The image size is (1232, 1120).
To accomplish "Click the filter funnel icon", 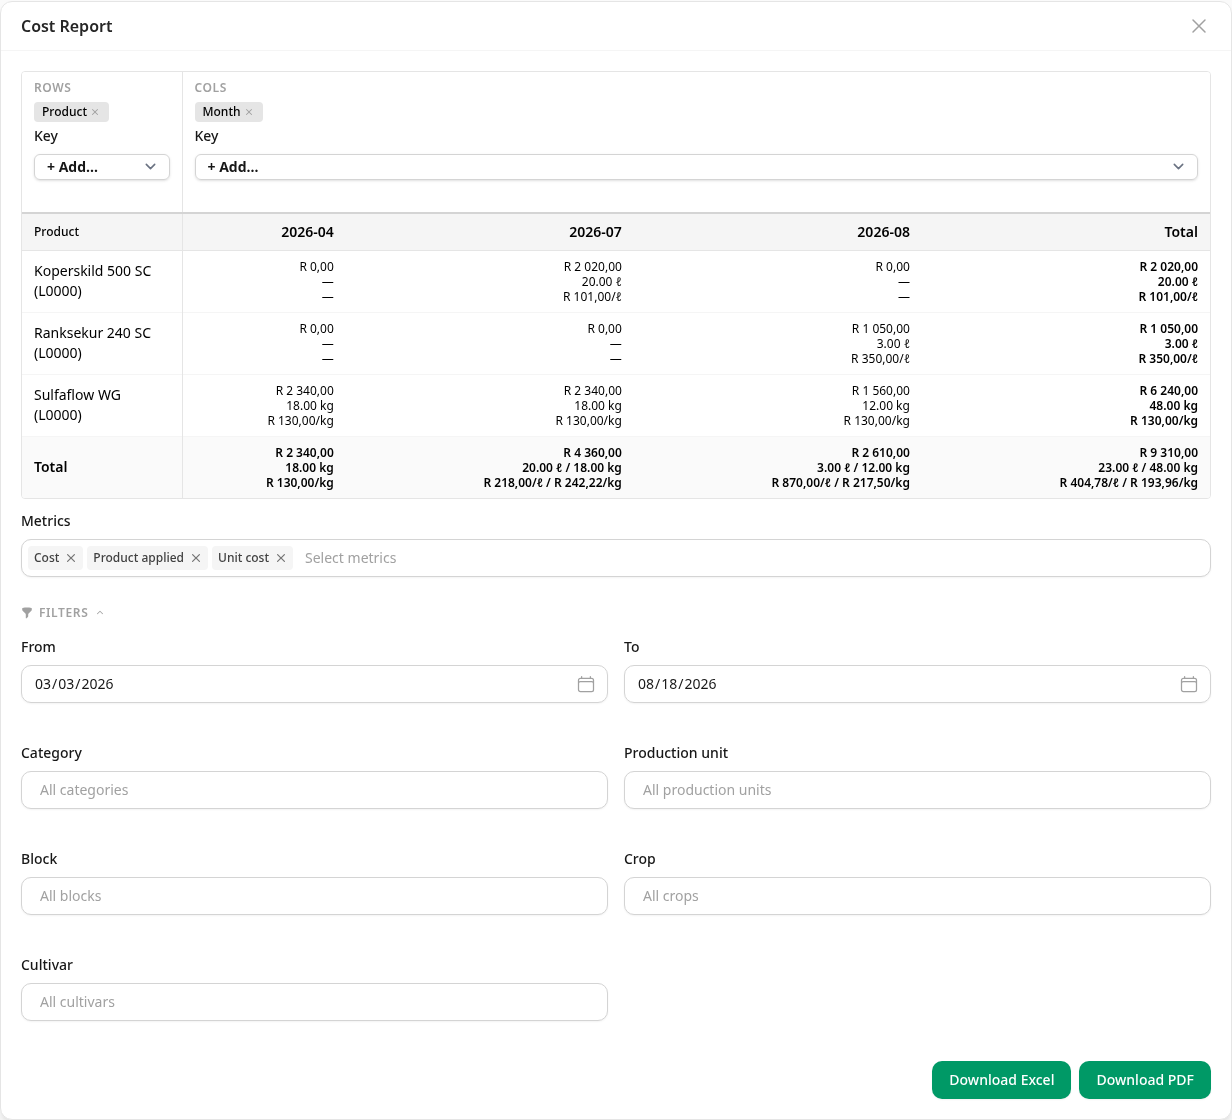I will pos(27,613).
